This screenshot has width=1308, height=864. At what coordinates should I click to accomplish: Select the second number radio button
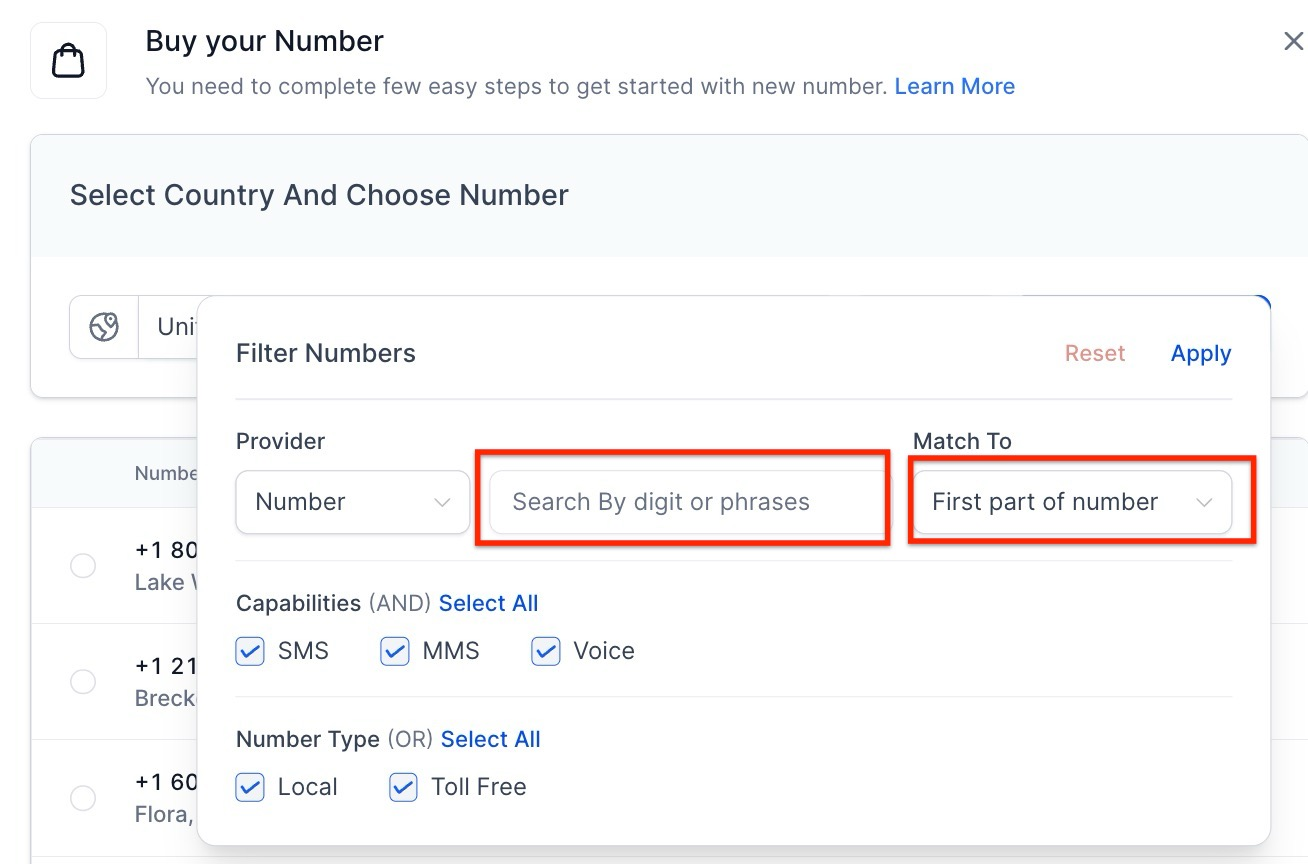(x=83, y=682)
